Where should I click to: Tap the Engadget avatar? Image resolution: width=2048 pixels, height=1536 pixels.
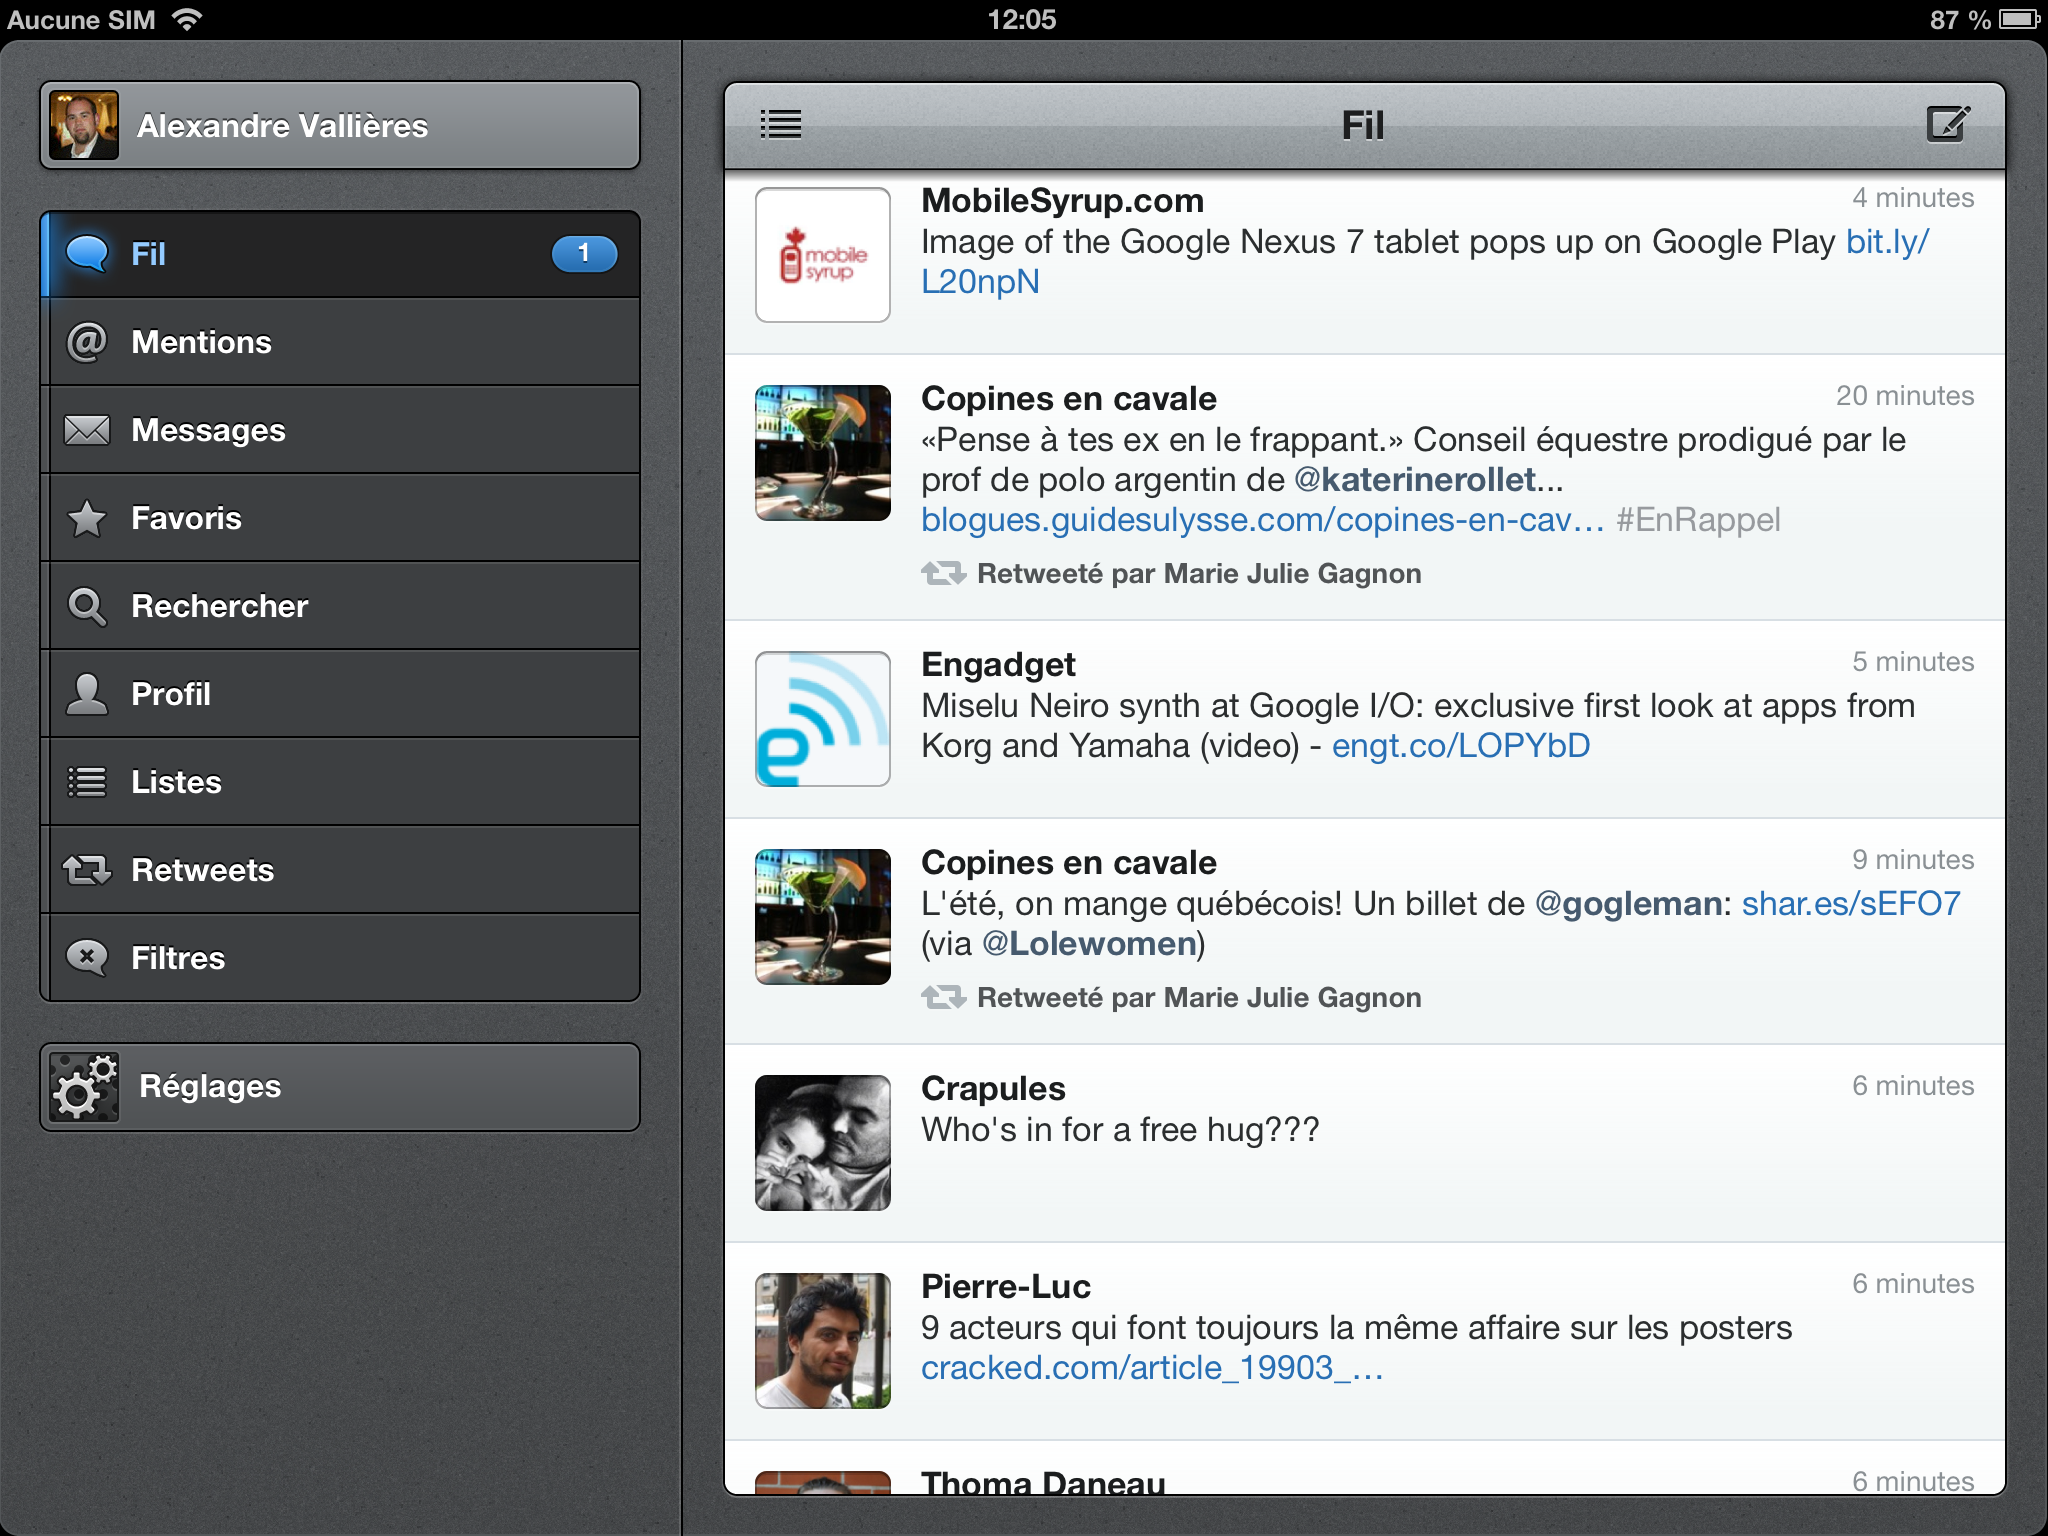click(x=823, y=719)
